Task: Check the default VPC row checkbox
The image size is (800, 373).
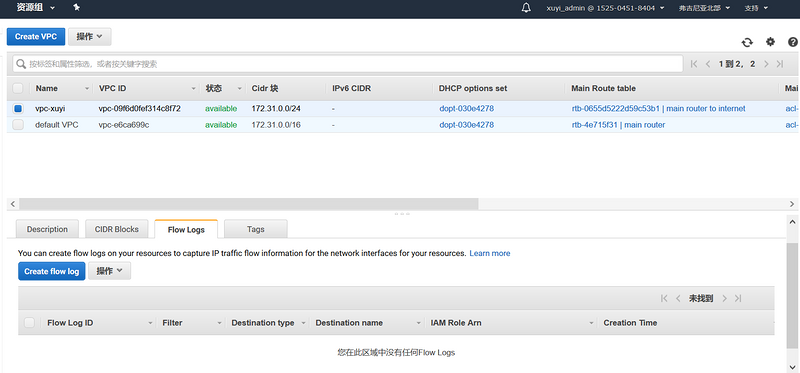Action: pyautogui.click(x=18, y=125)
